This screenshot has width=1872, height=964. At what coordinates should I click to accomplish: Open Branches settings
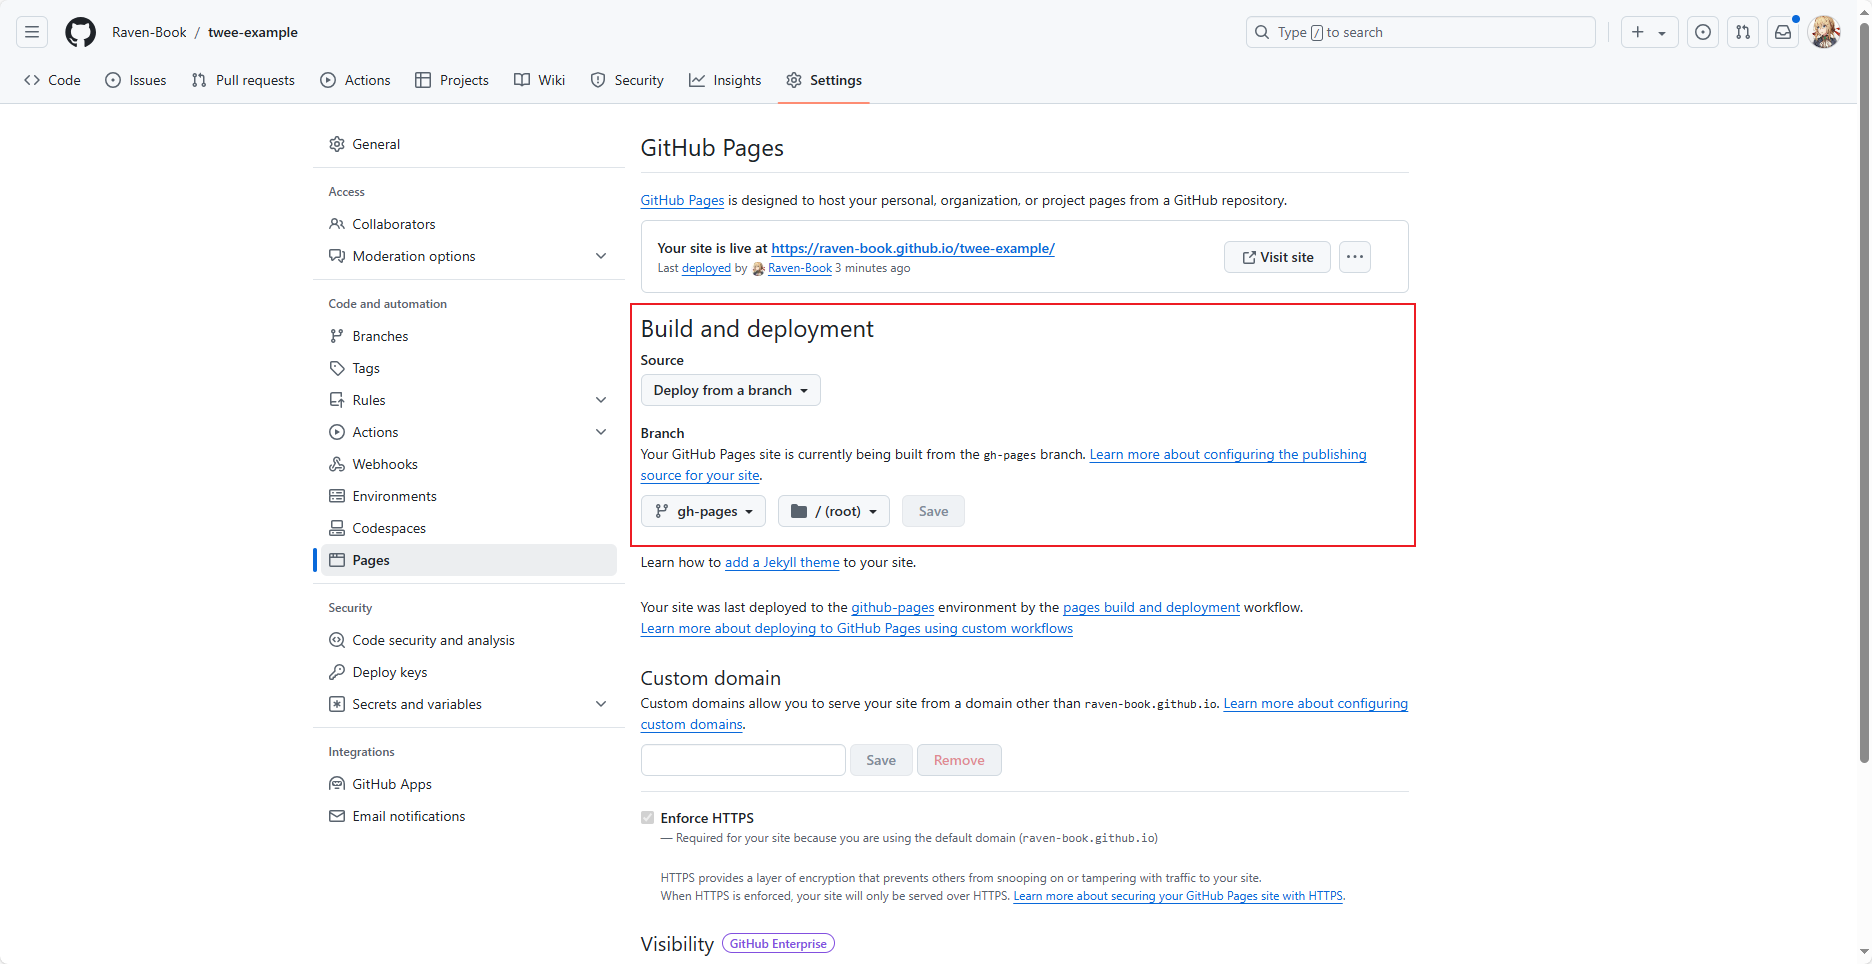click(468, 336)
